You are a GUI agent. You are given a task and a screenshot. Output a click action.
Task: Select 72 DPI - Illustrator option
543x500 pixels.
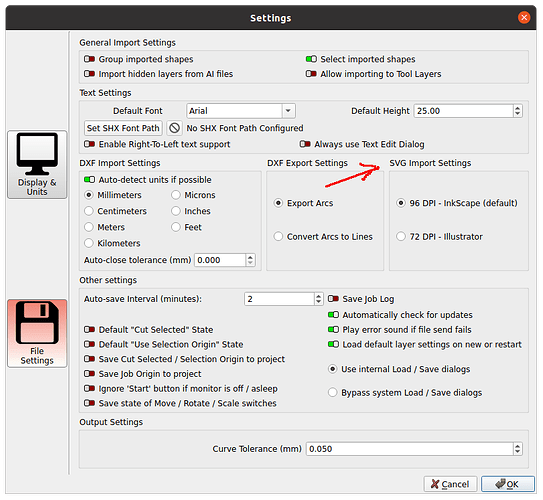point(401,236)
